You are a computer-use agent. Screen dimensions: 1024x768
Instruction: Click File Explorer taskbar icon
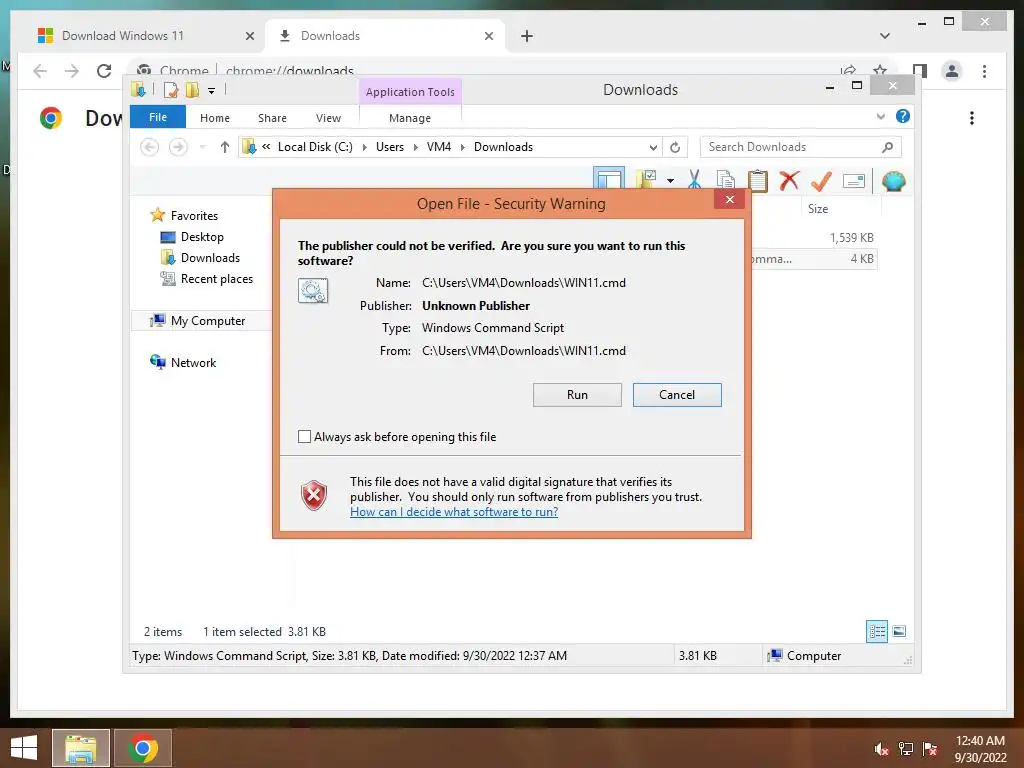(81, 748)
